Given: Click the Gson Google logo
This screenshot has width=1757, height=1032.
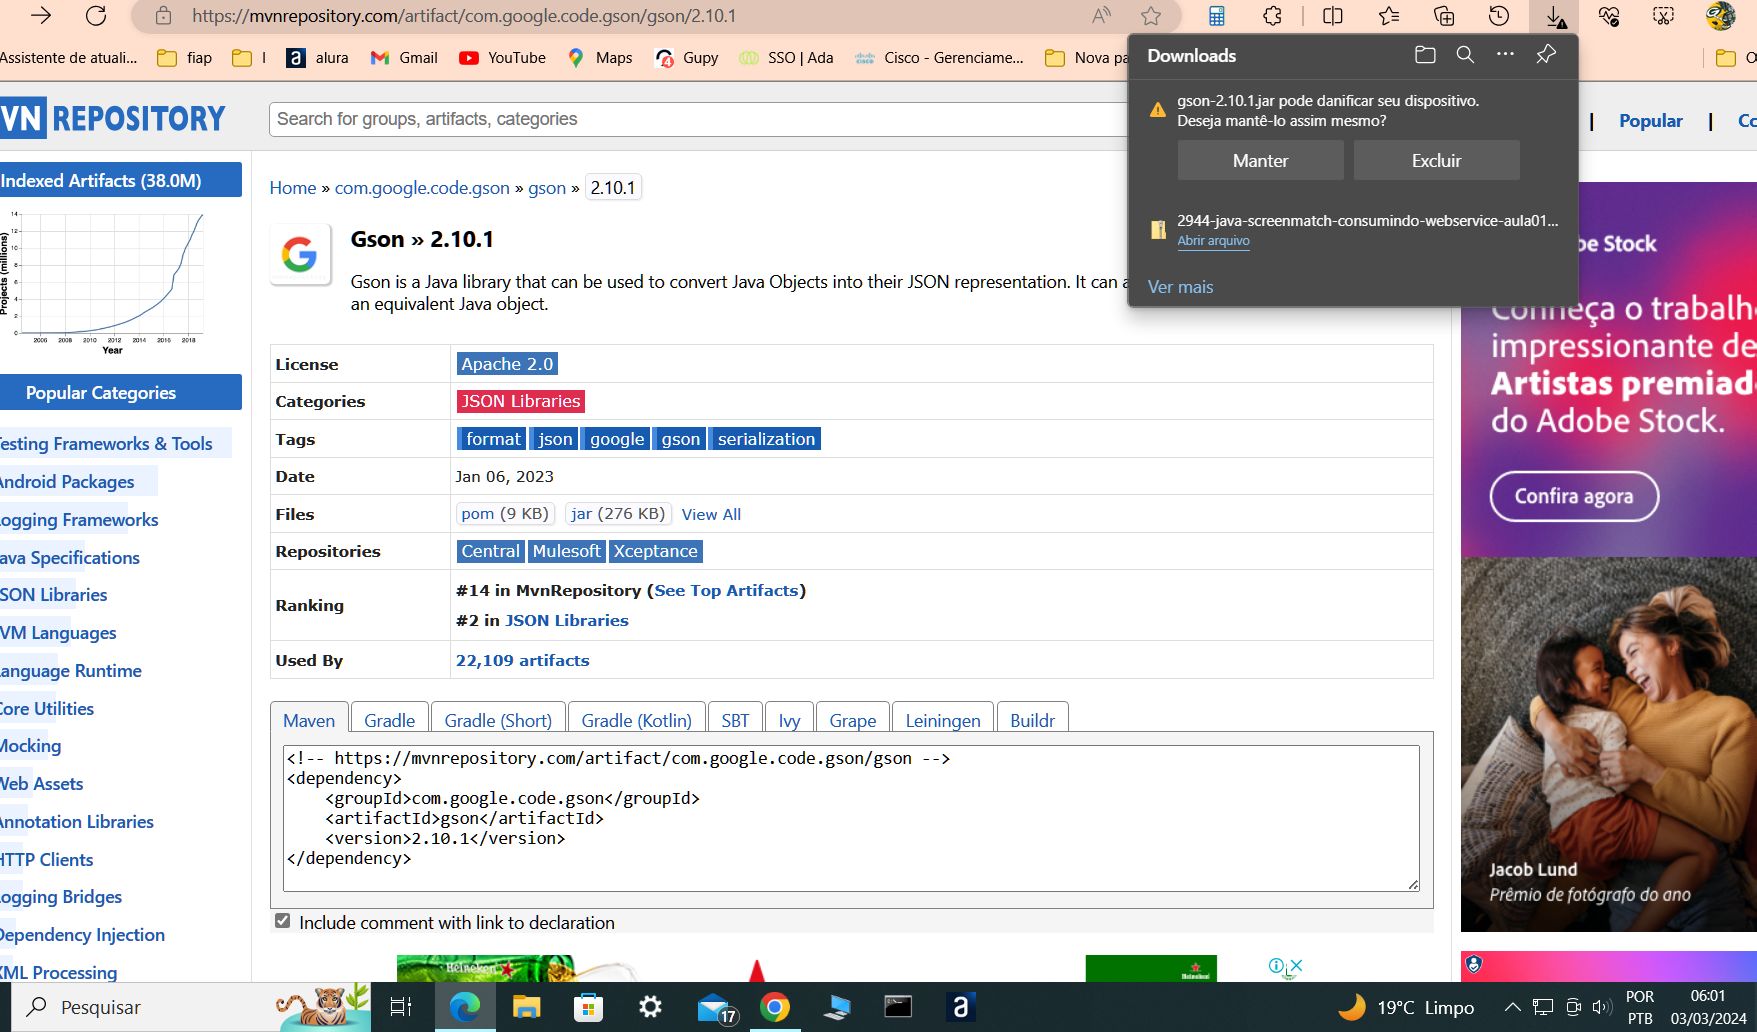Looking at the screenshot, I should coord(300,254).
